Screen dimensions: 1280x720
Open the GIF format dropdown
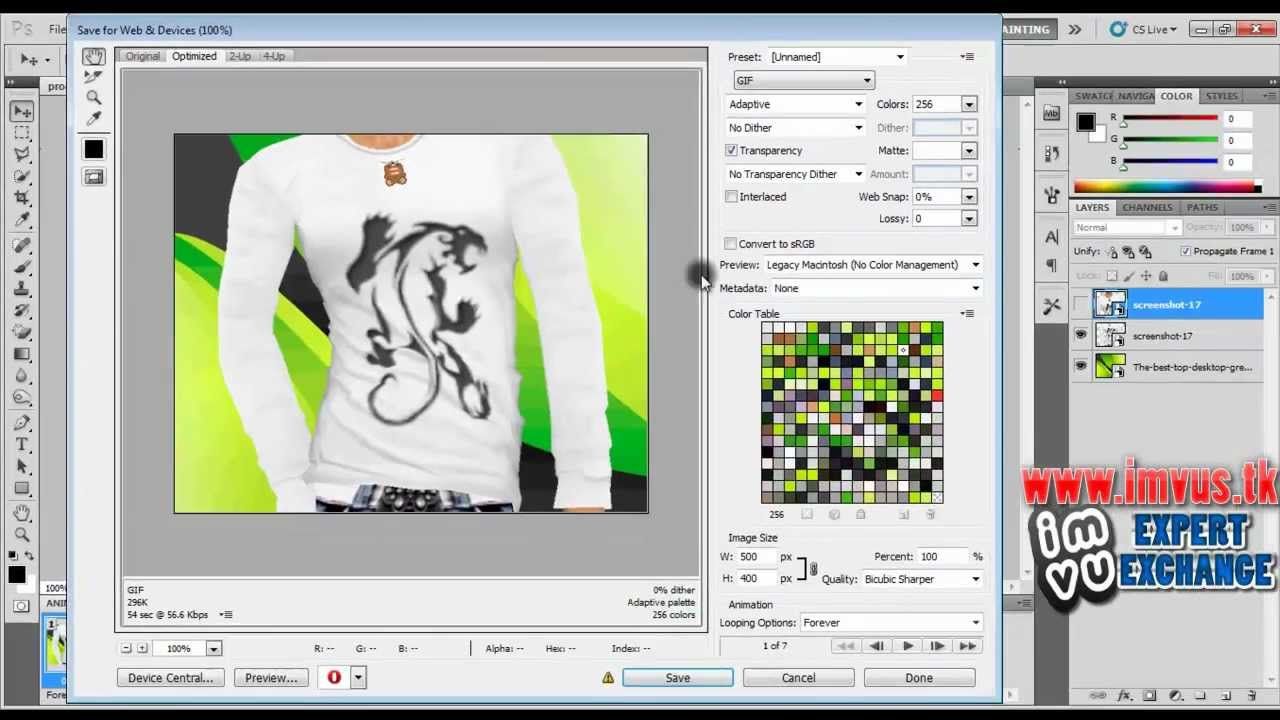[866, 80]
